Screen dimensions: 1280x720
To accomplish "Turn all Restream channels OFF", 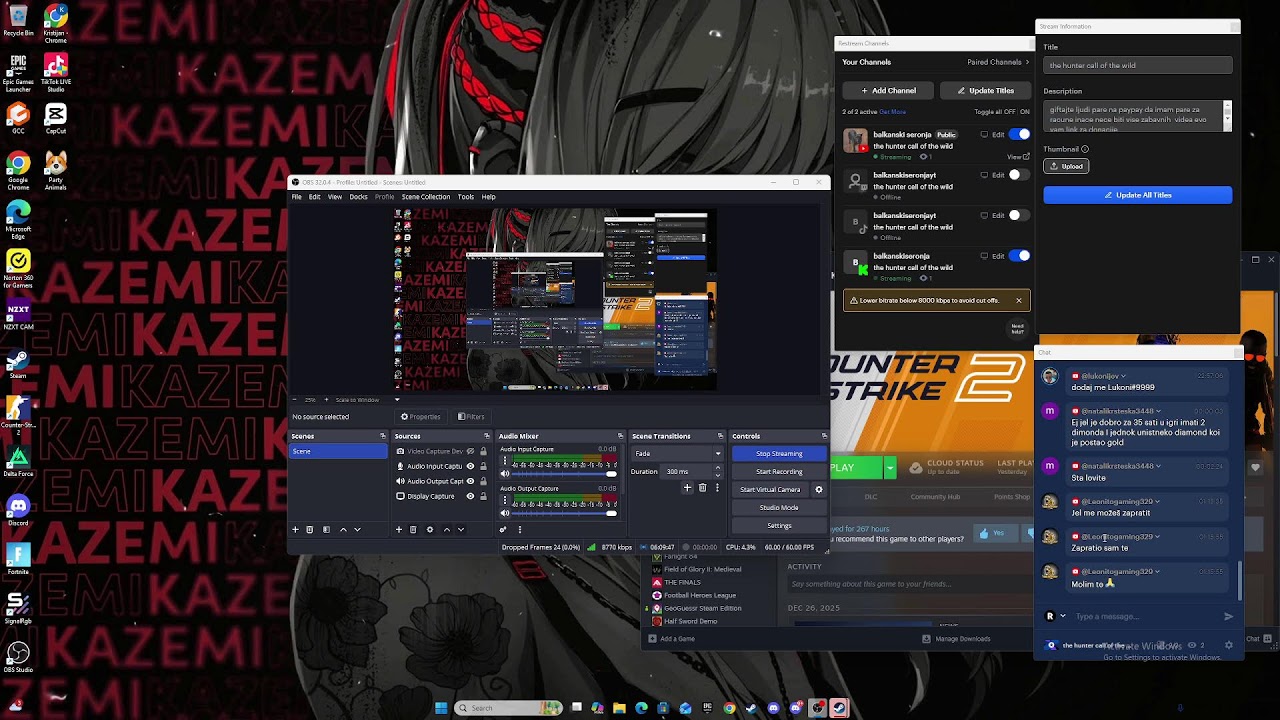I will coord(1008,112).
